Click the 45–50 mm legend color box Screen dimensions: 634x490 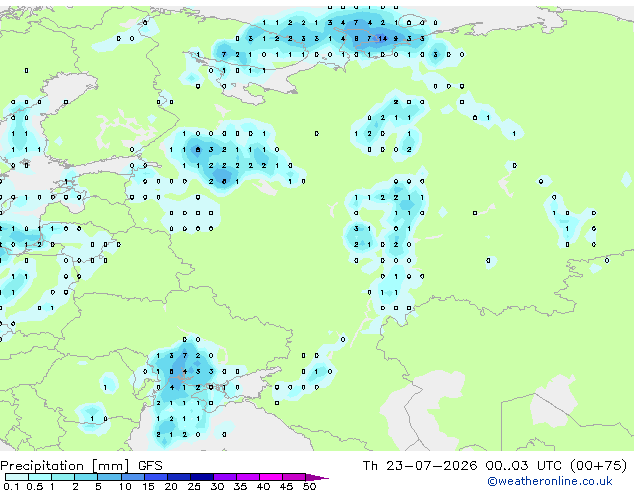click(x=294, y=477)
